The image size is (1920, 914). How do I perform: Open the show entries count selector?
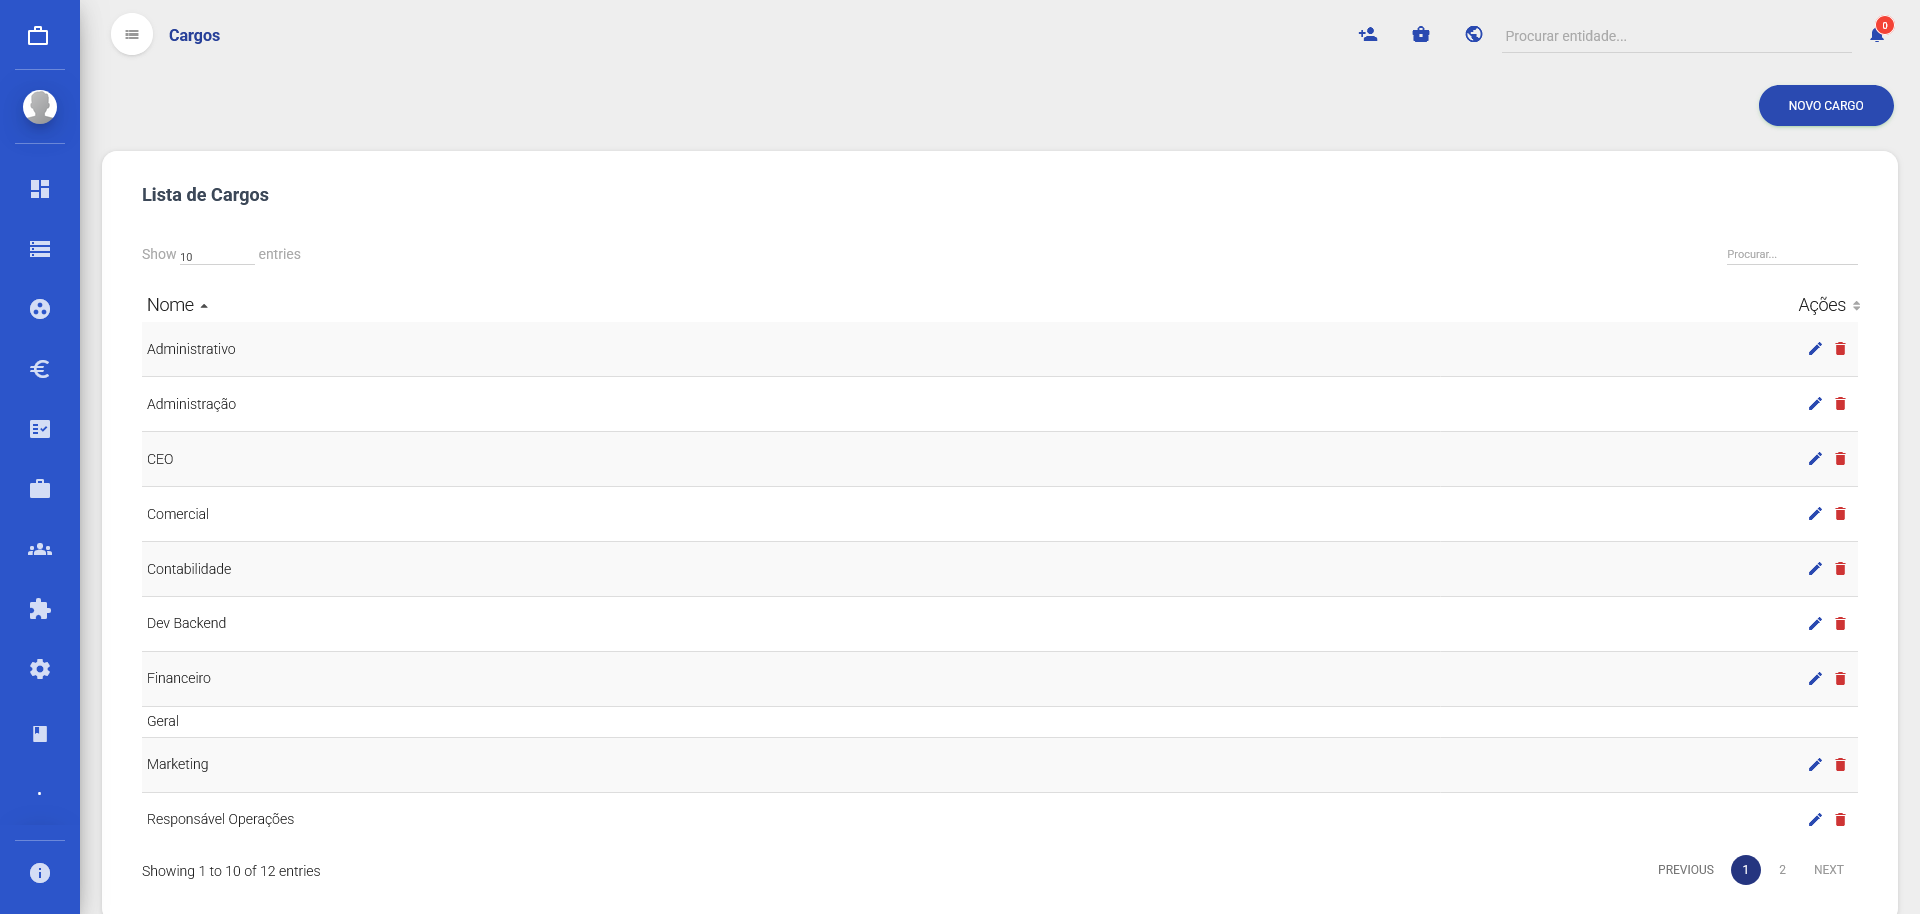click(216, 256)
